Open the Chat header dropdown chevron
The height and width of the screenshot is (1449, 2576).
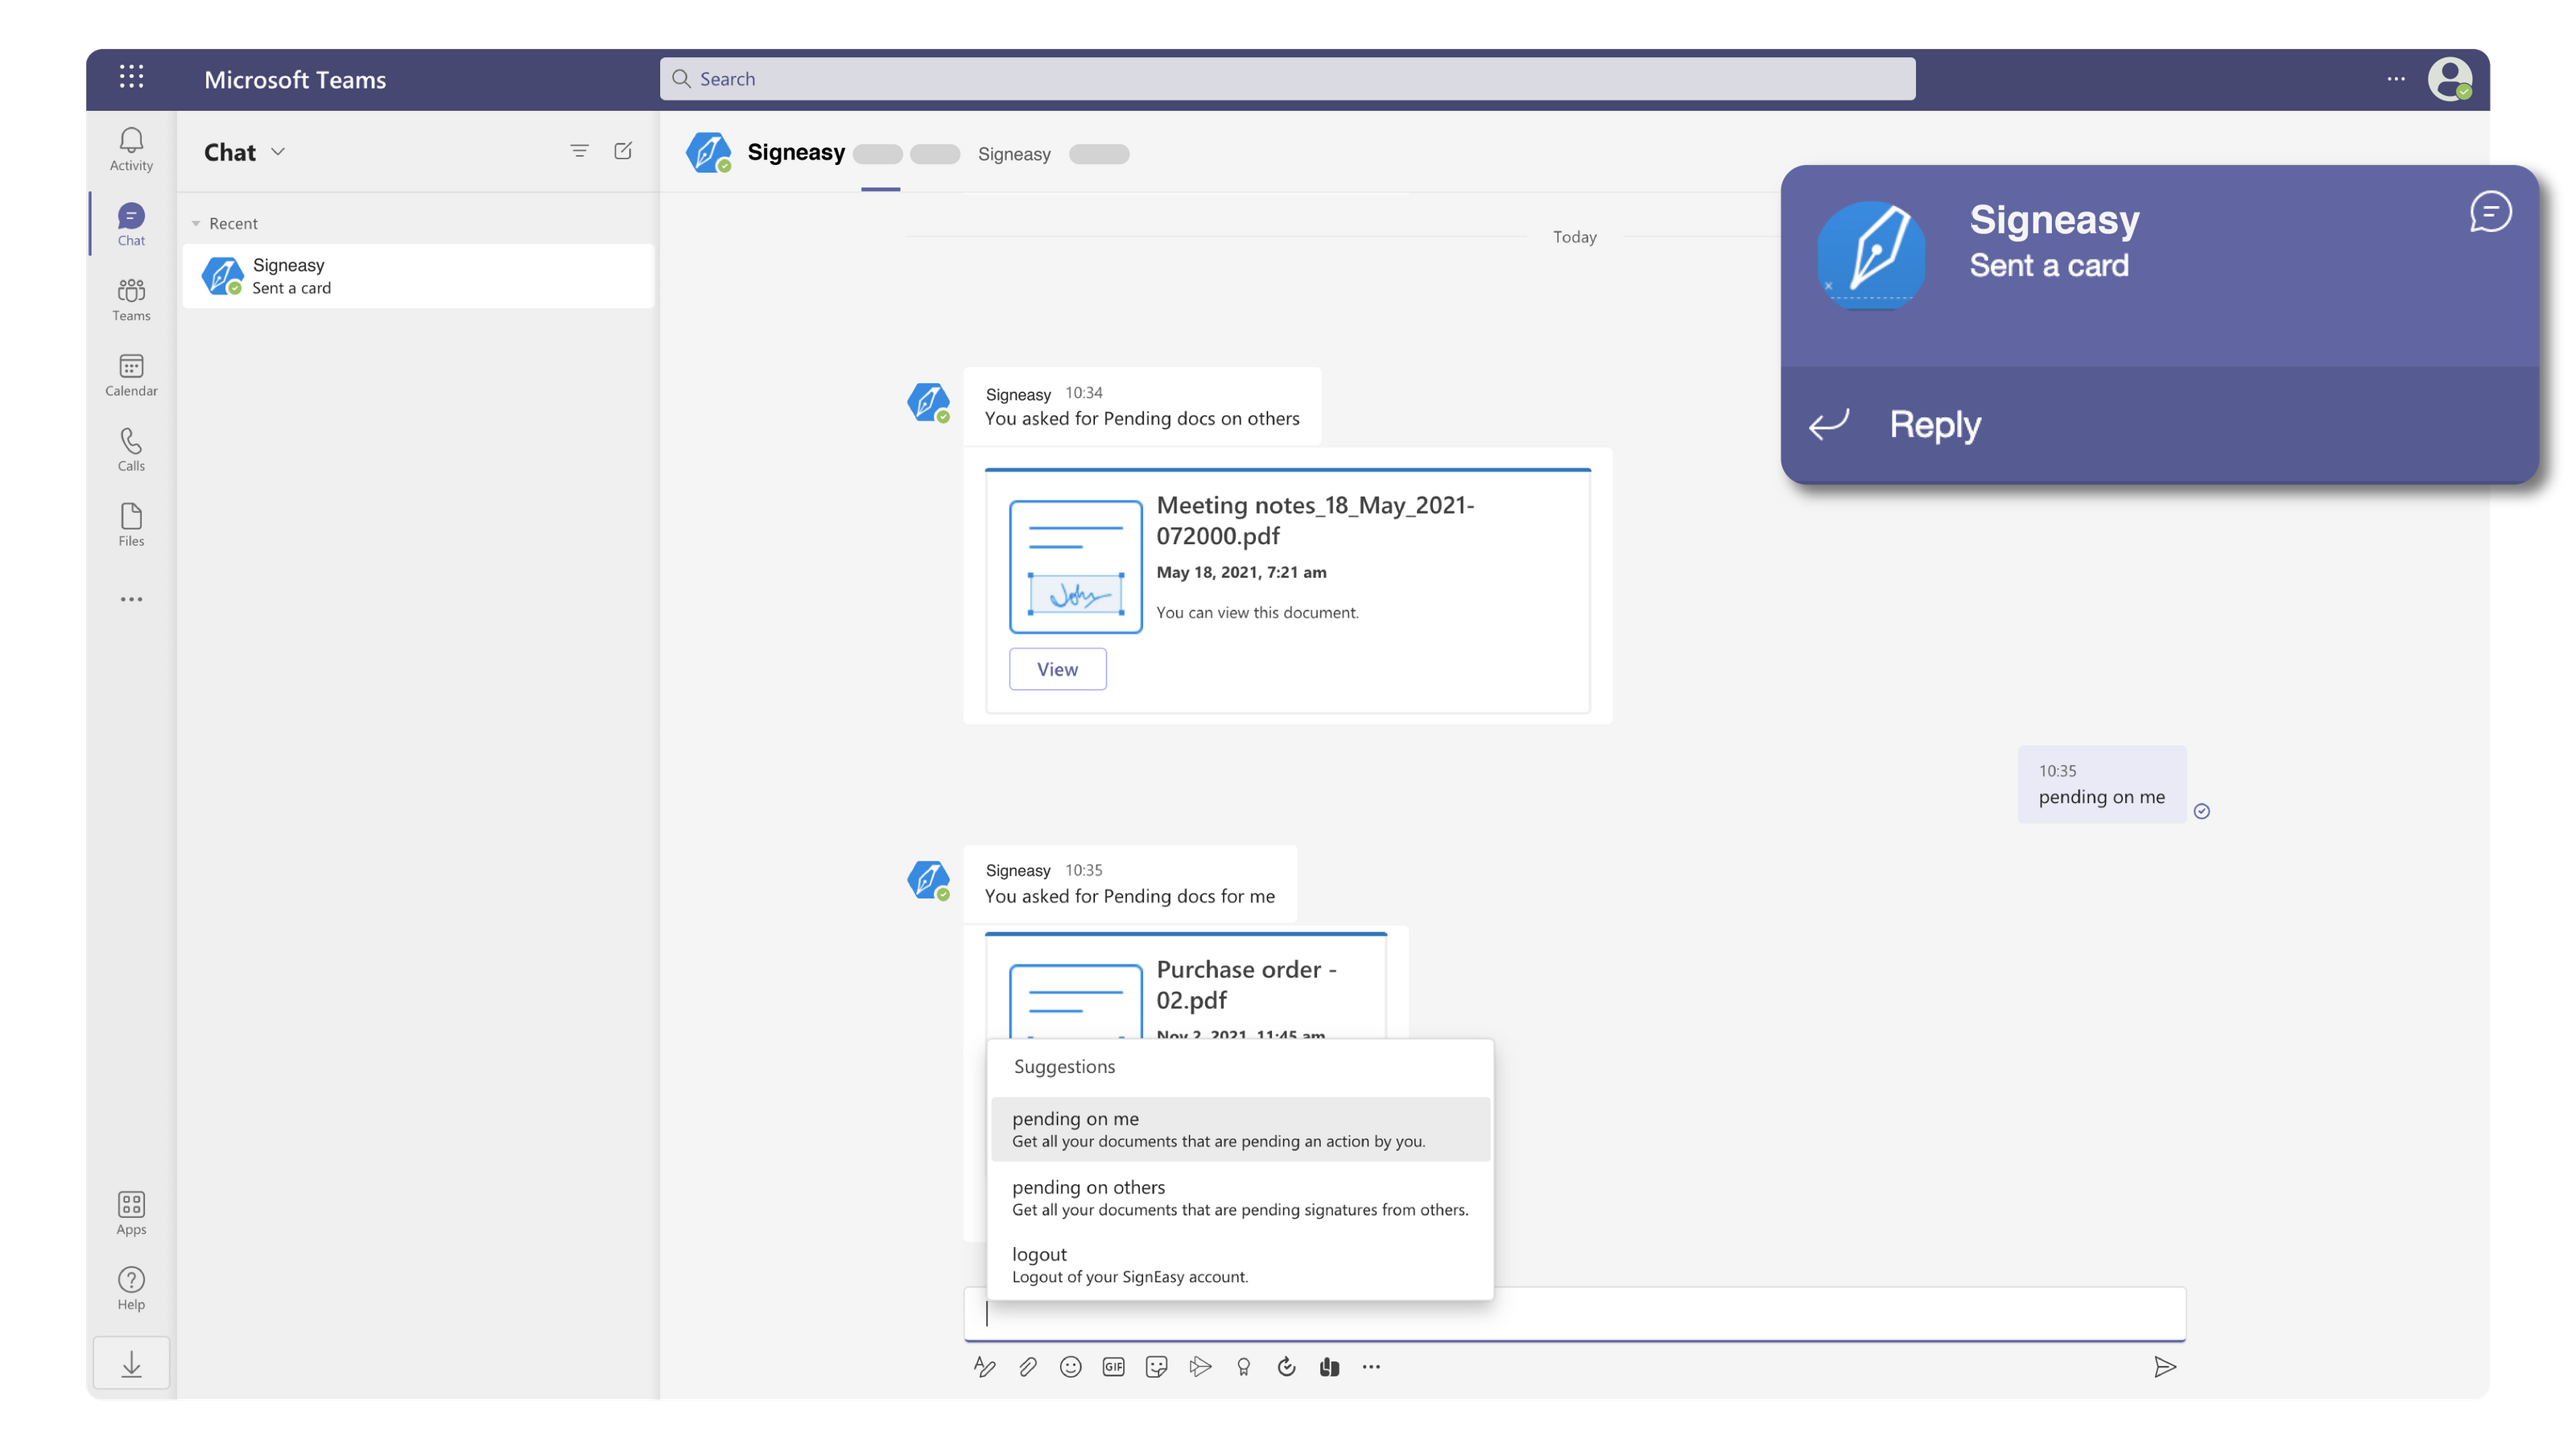point(278,152)
